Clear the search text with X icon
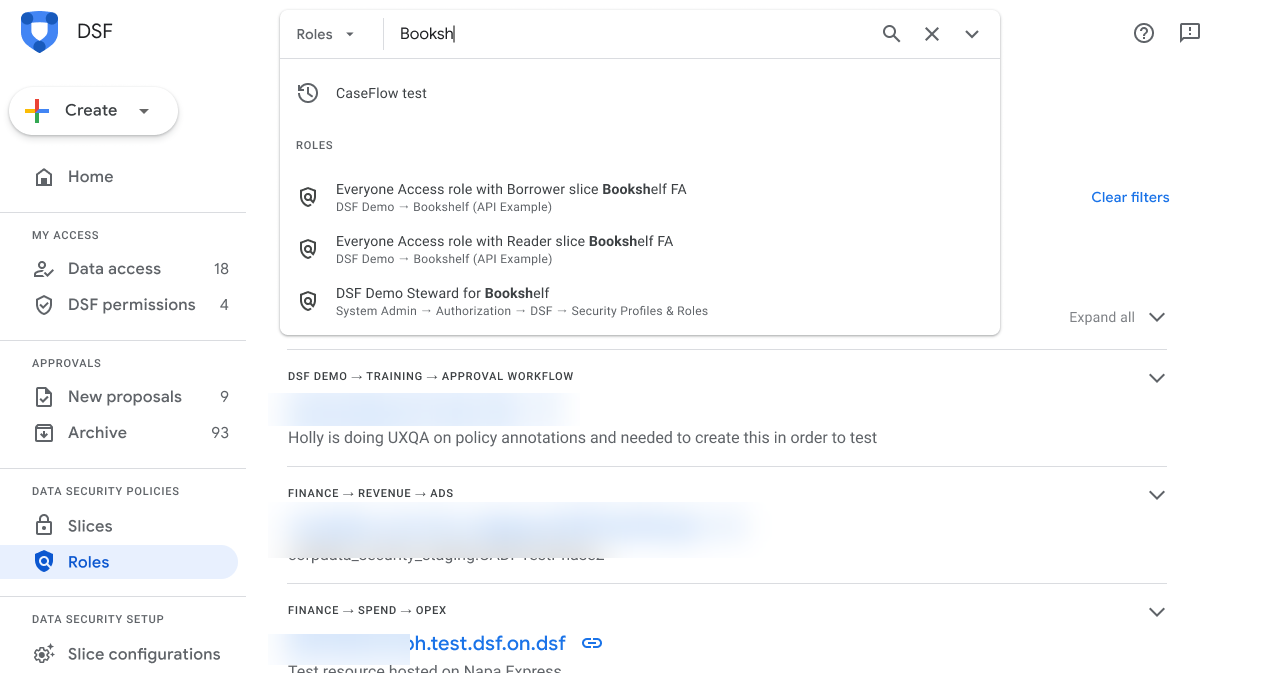1280x673 pixels. pyautogui.click(x=932, y=34)
